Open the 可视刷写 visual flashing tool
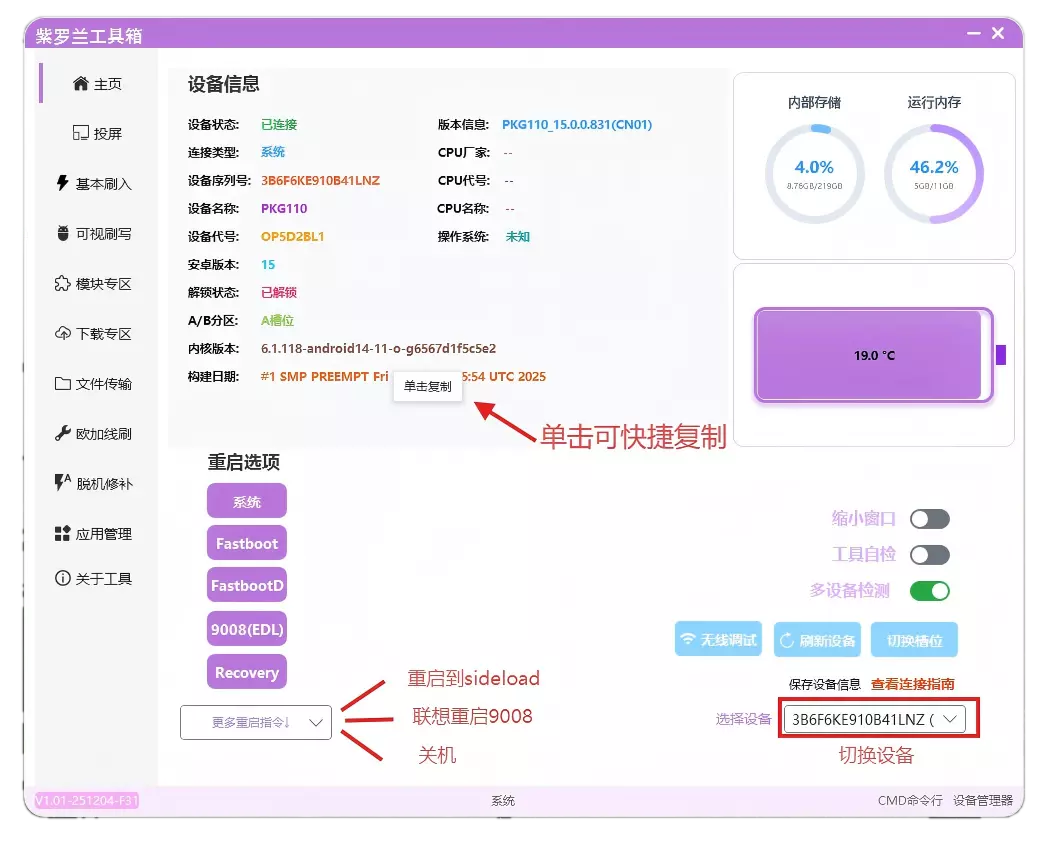1054x844 pixels. [95, 233]
